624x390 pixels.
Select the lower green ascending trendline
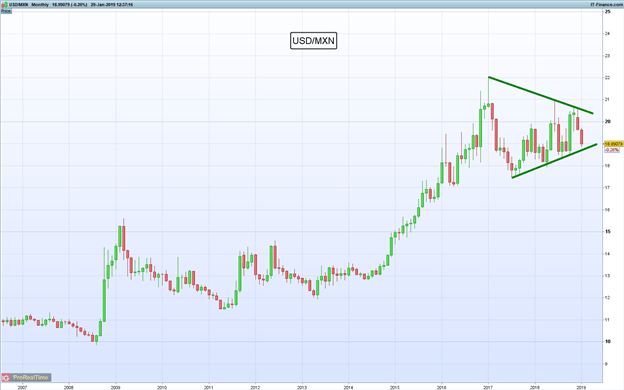(554, 161)
